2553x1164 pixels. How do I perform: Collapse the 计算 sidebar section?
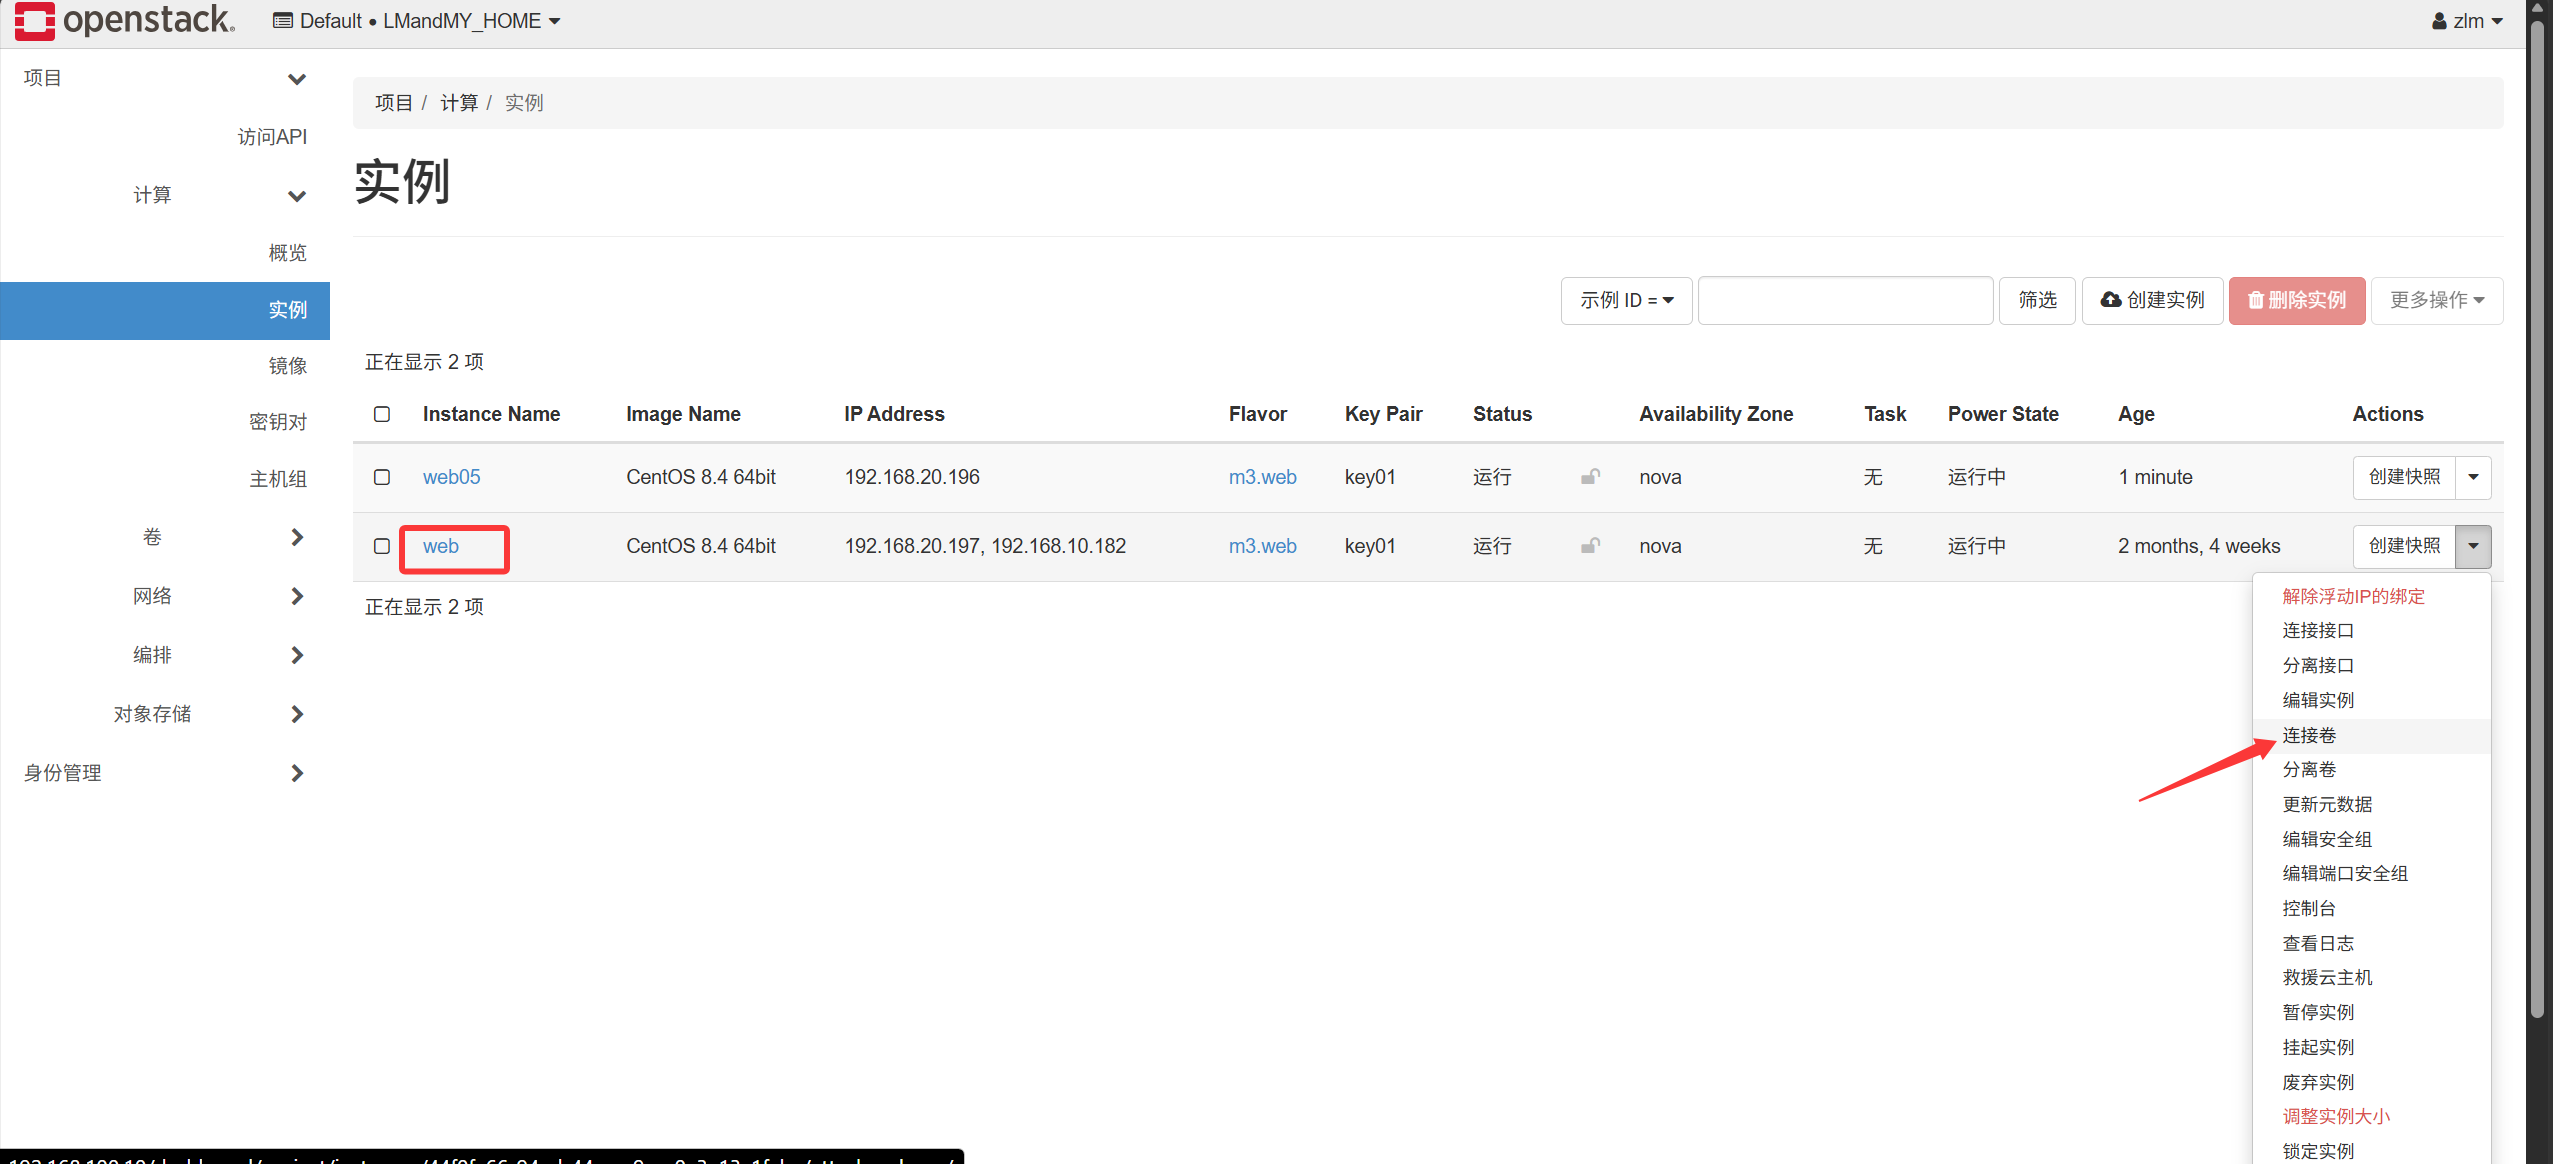(x=296, y=195)
